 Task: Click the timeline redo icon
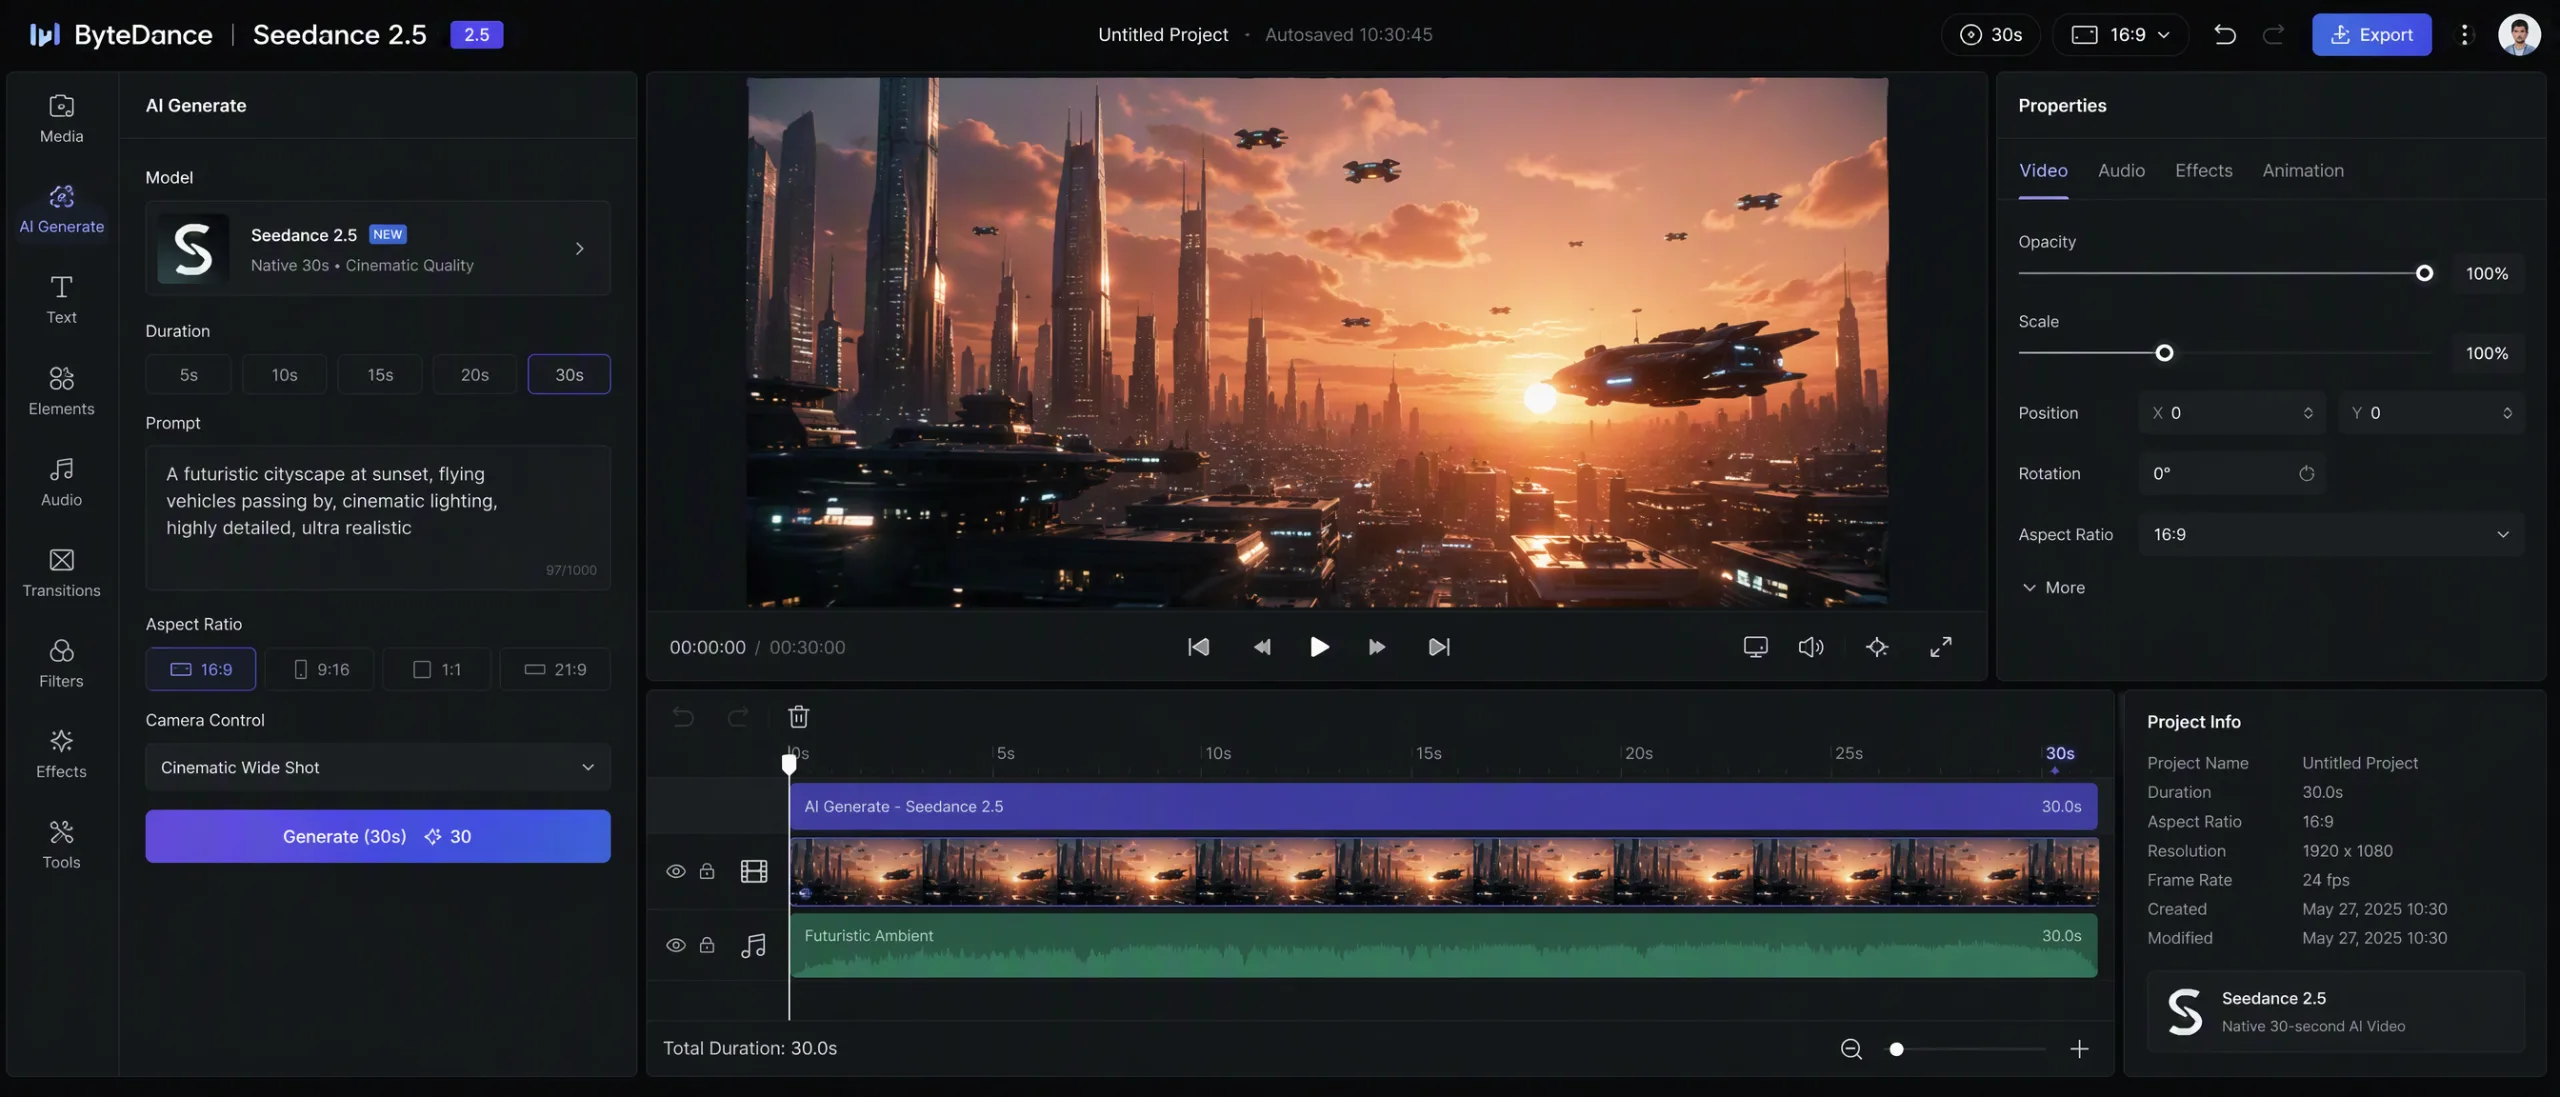[x=738, y=717]
